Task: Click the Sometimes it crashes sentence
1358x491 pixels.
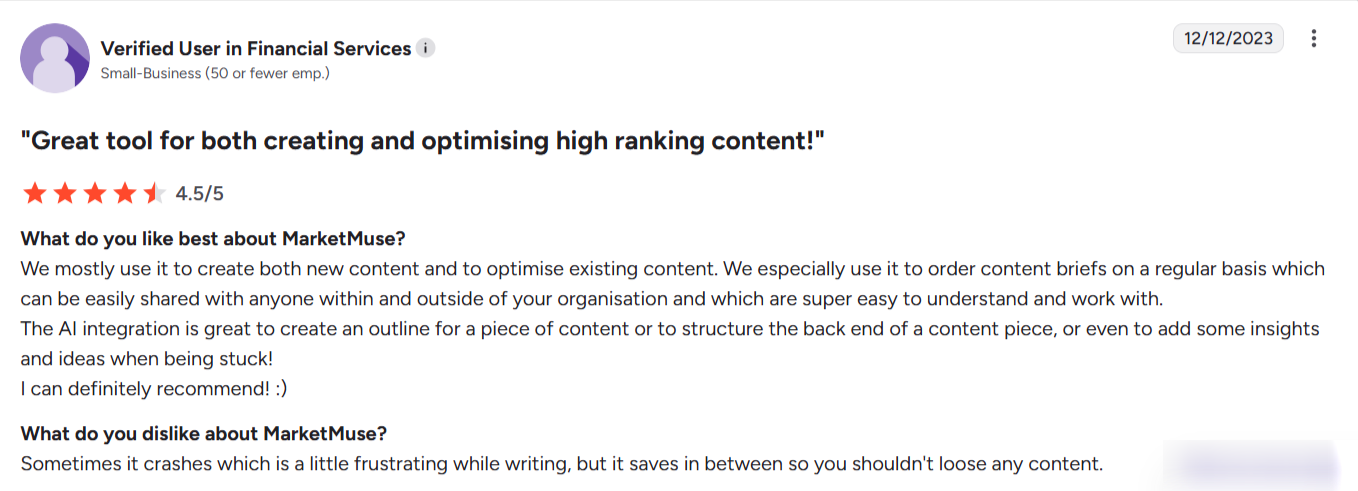Action: point(561,464)
